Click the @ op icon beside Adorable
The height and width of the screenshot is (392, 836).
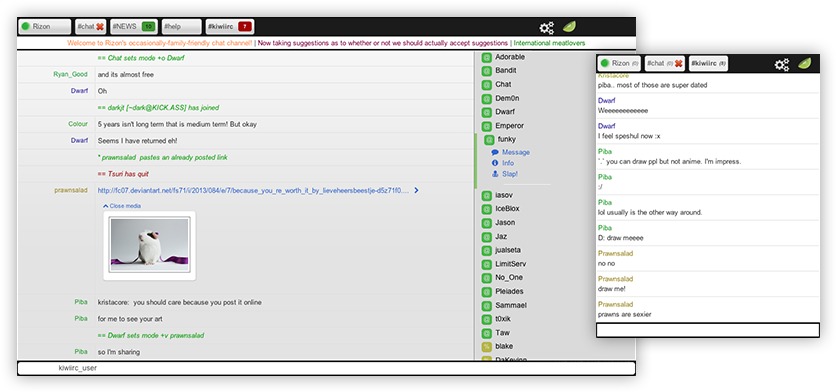point(486,57)
